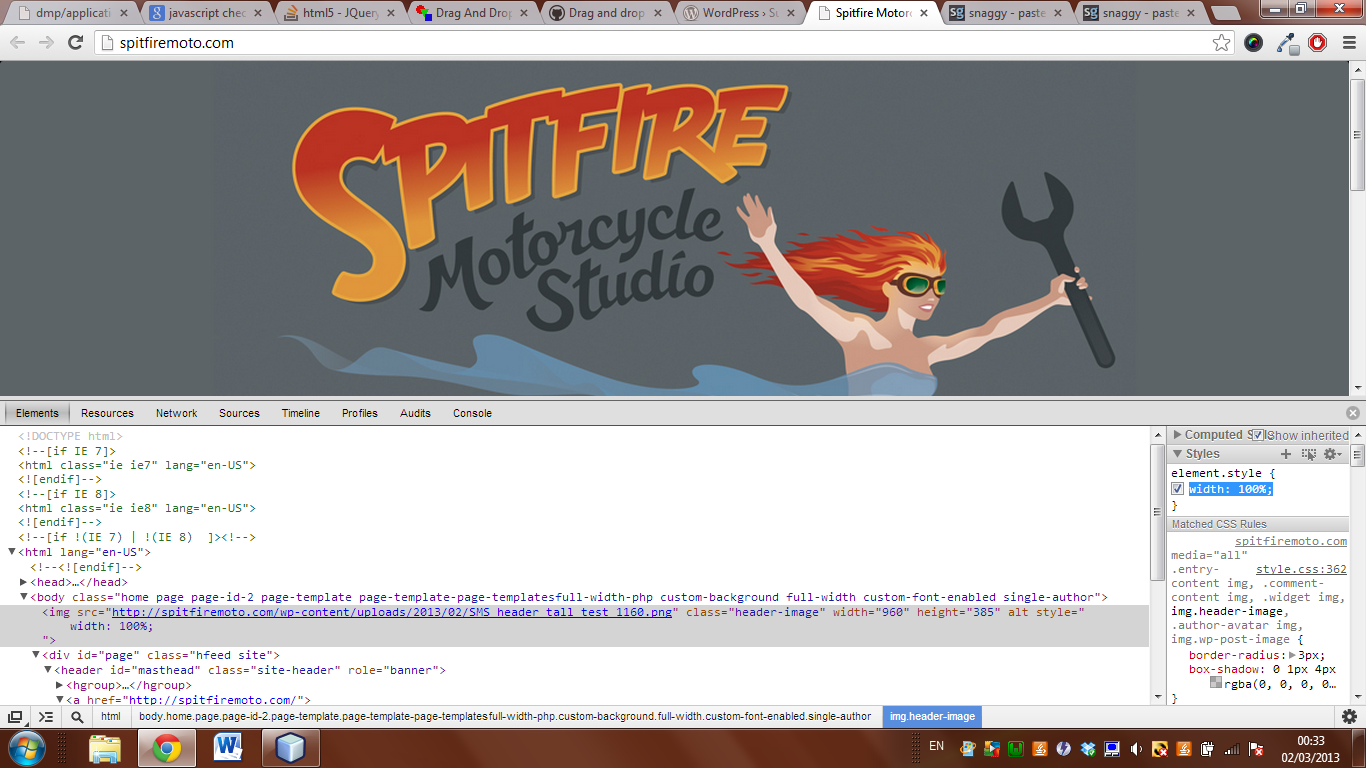Screen dimensions: 1366x768
Task: Click the VirtualBox cube taskbar icon
Action: point(290,748)
